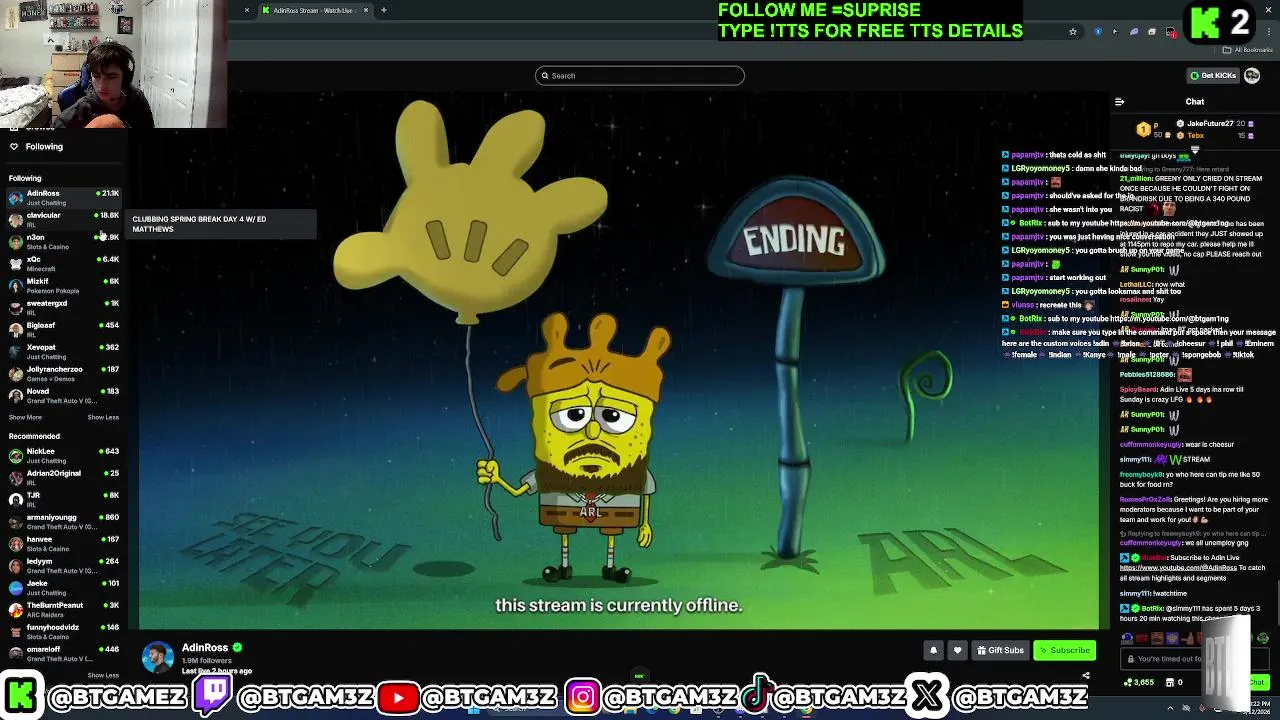1280x720 pixels.
Task: Click Show Less under Following list
Action: click(x=103, y=417)
